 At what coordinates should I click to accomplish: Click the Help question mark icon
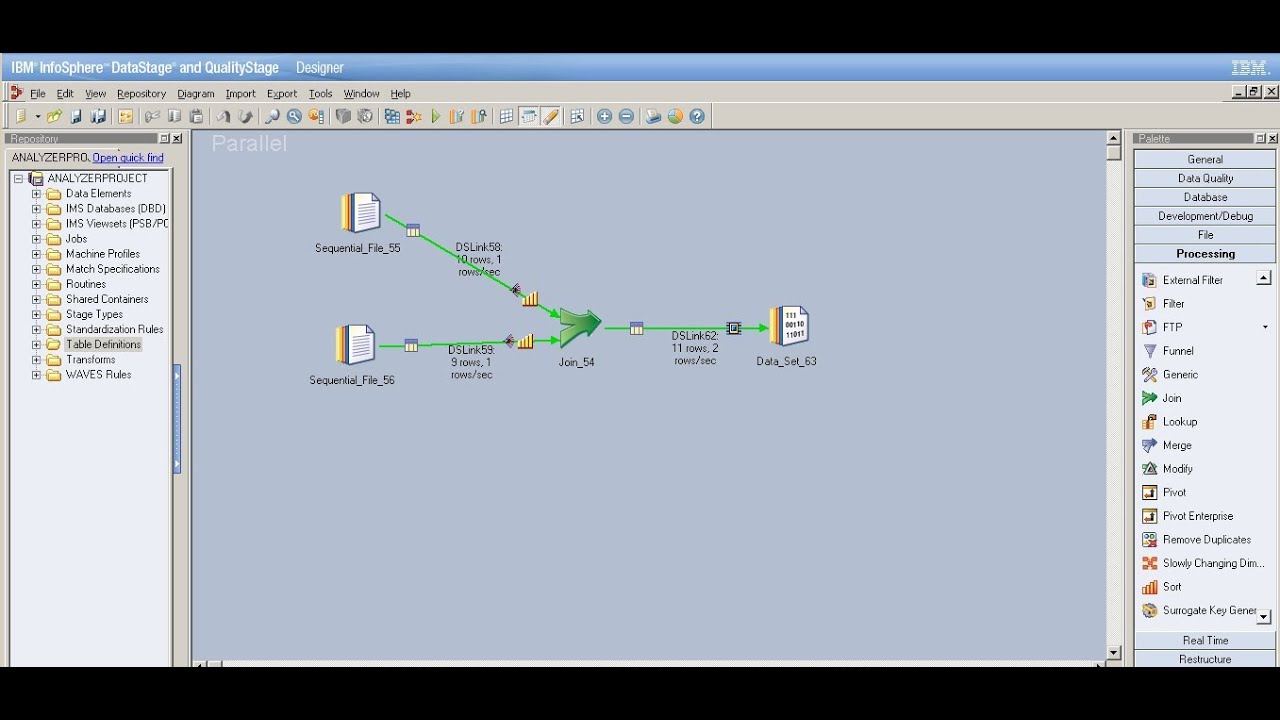click(x=697, y=117)
